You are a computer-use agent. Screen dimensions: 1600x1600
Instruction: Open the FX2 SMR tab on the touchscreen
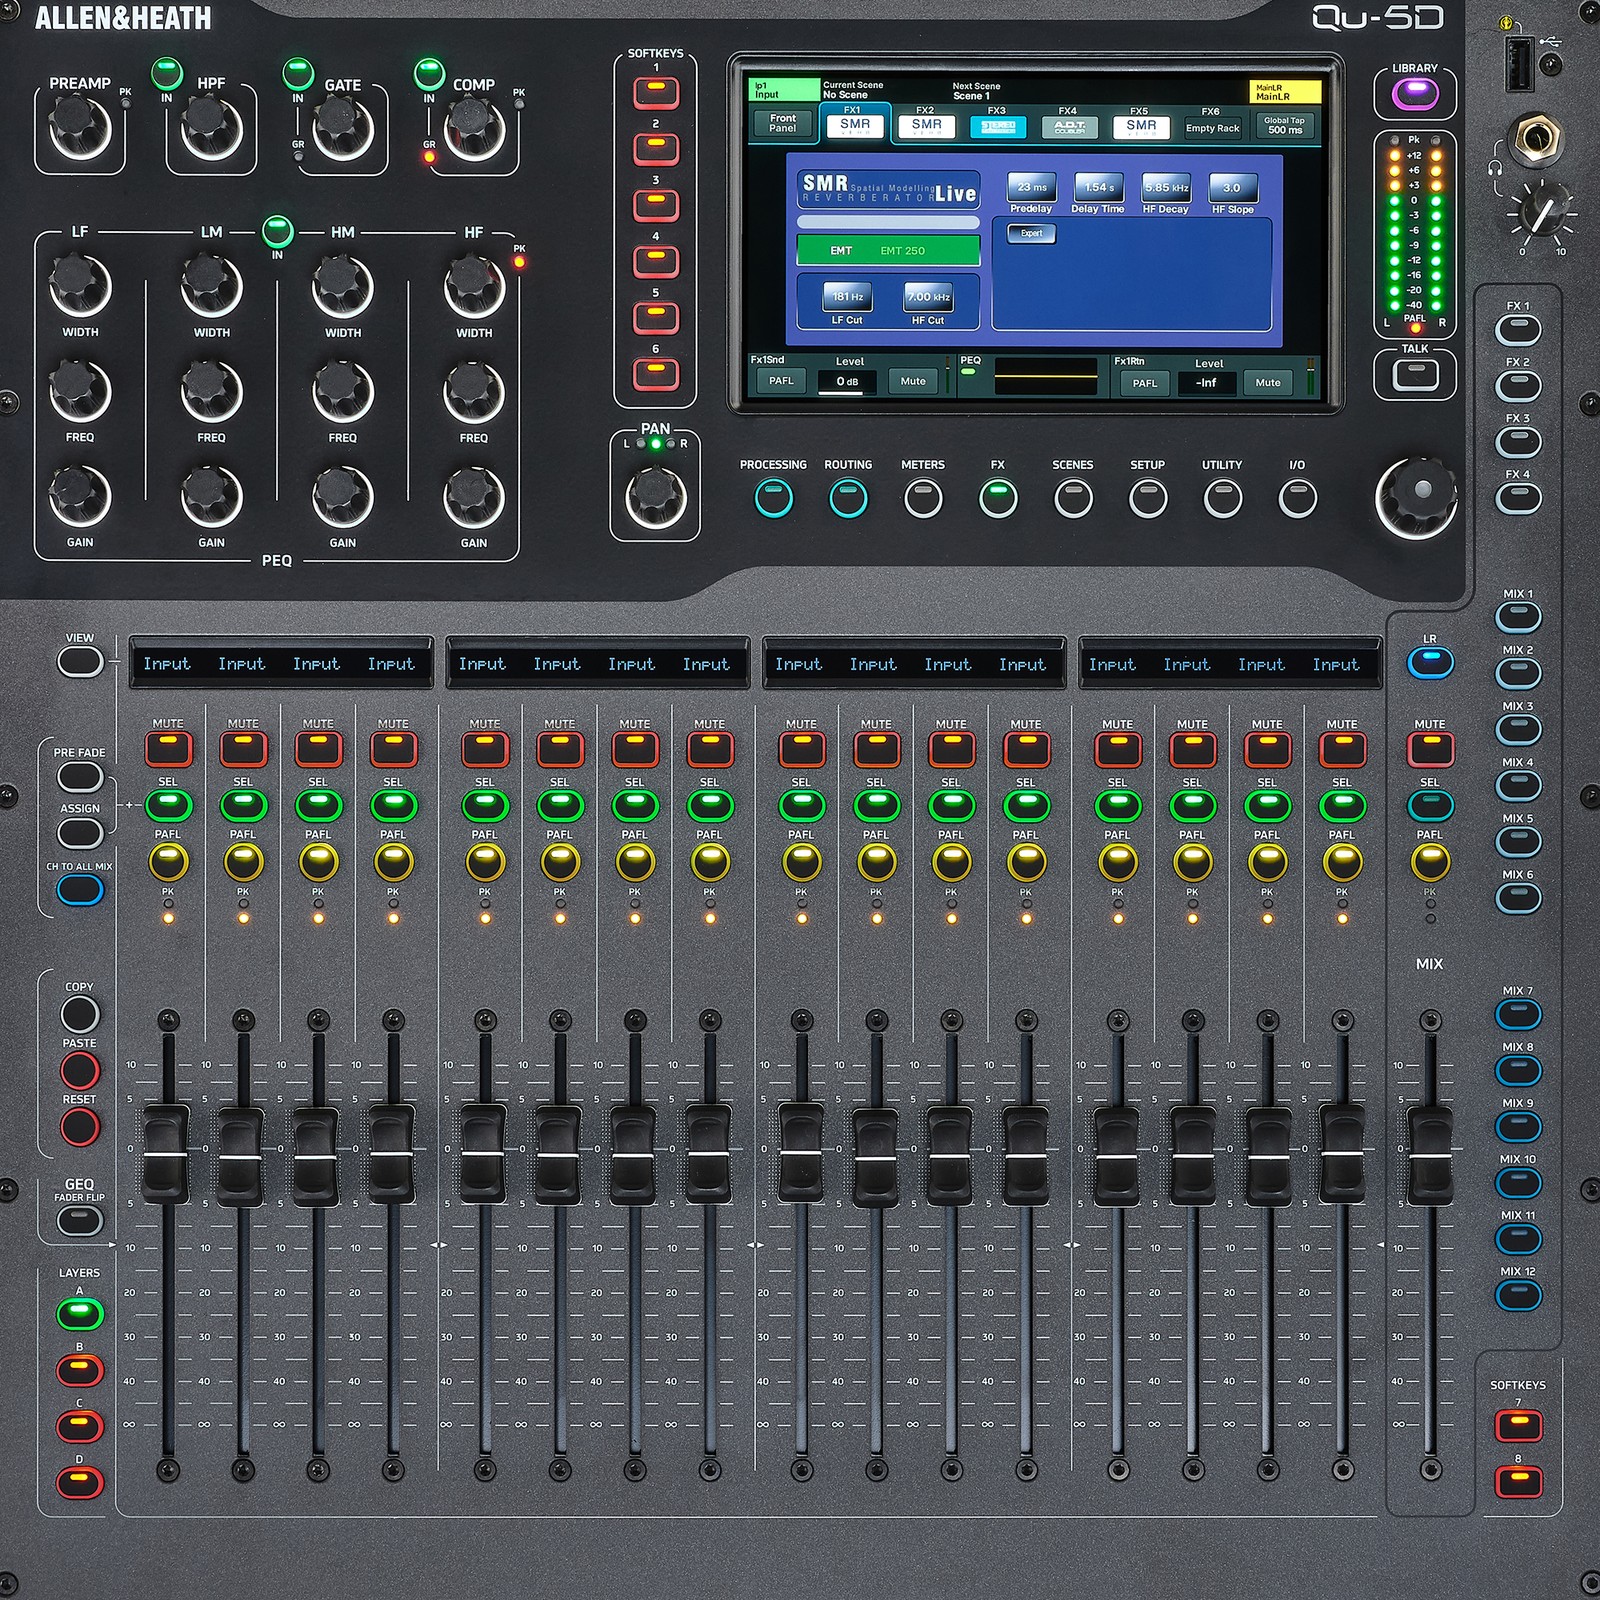(x=926, y=126)
